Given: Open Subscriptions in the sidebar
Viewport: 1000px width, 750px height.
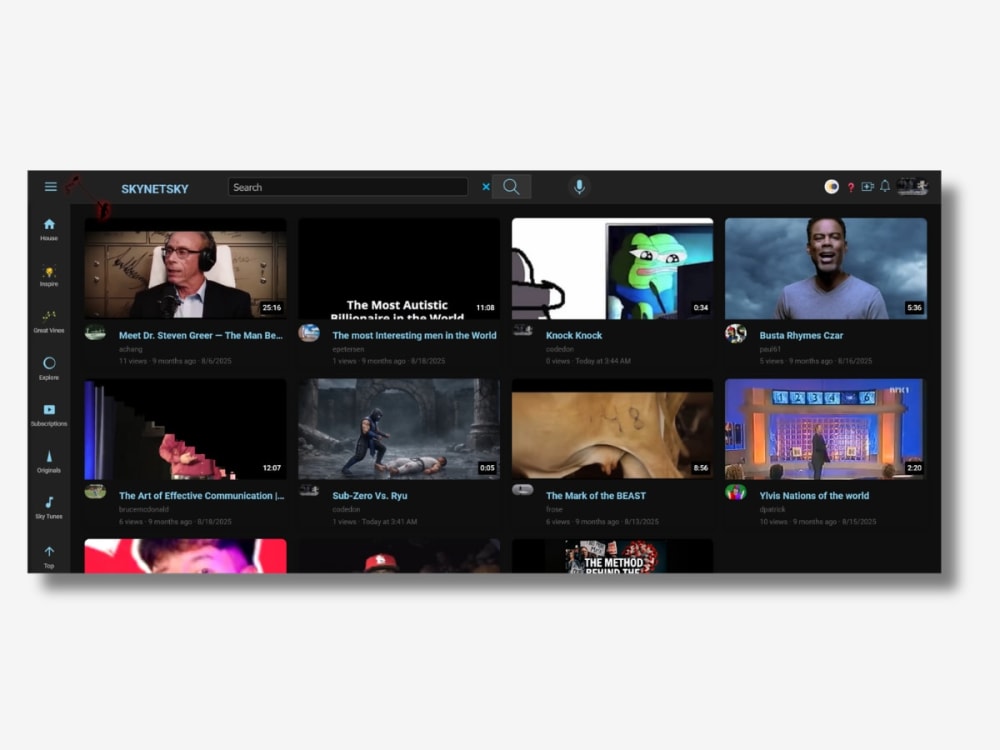Looking at the screenshot, I should [x=49, y=415].
